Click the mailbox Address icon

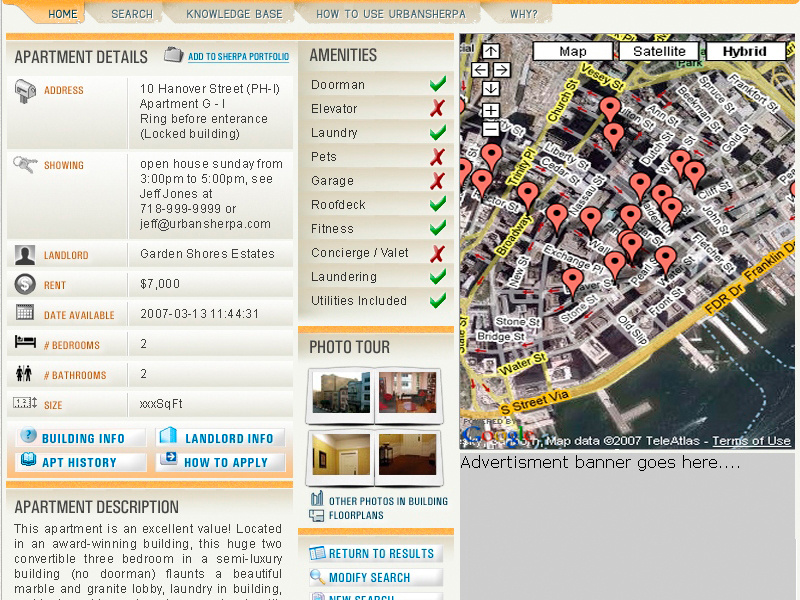tap(25, 91)
